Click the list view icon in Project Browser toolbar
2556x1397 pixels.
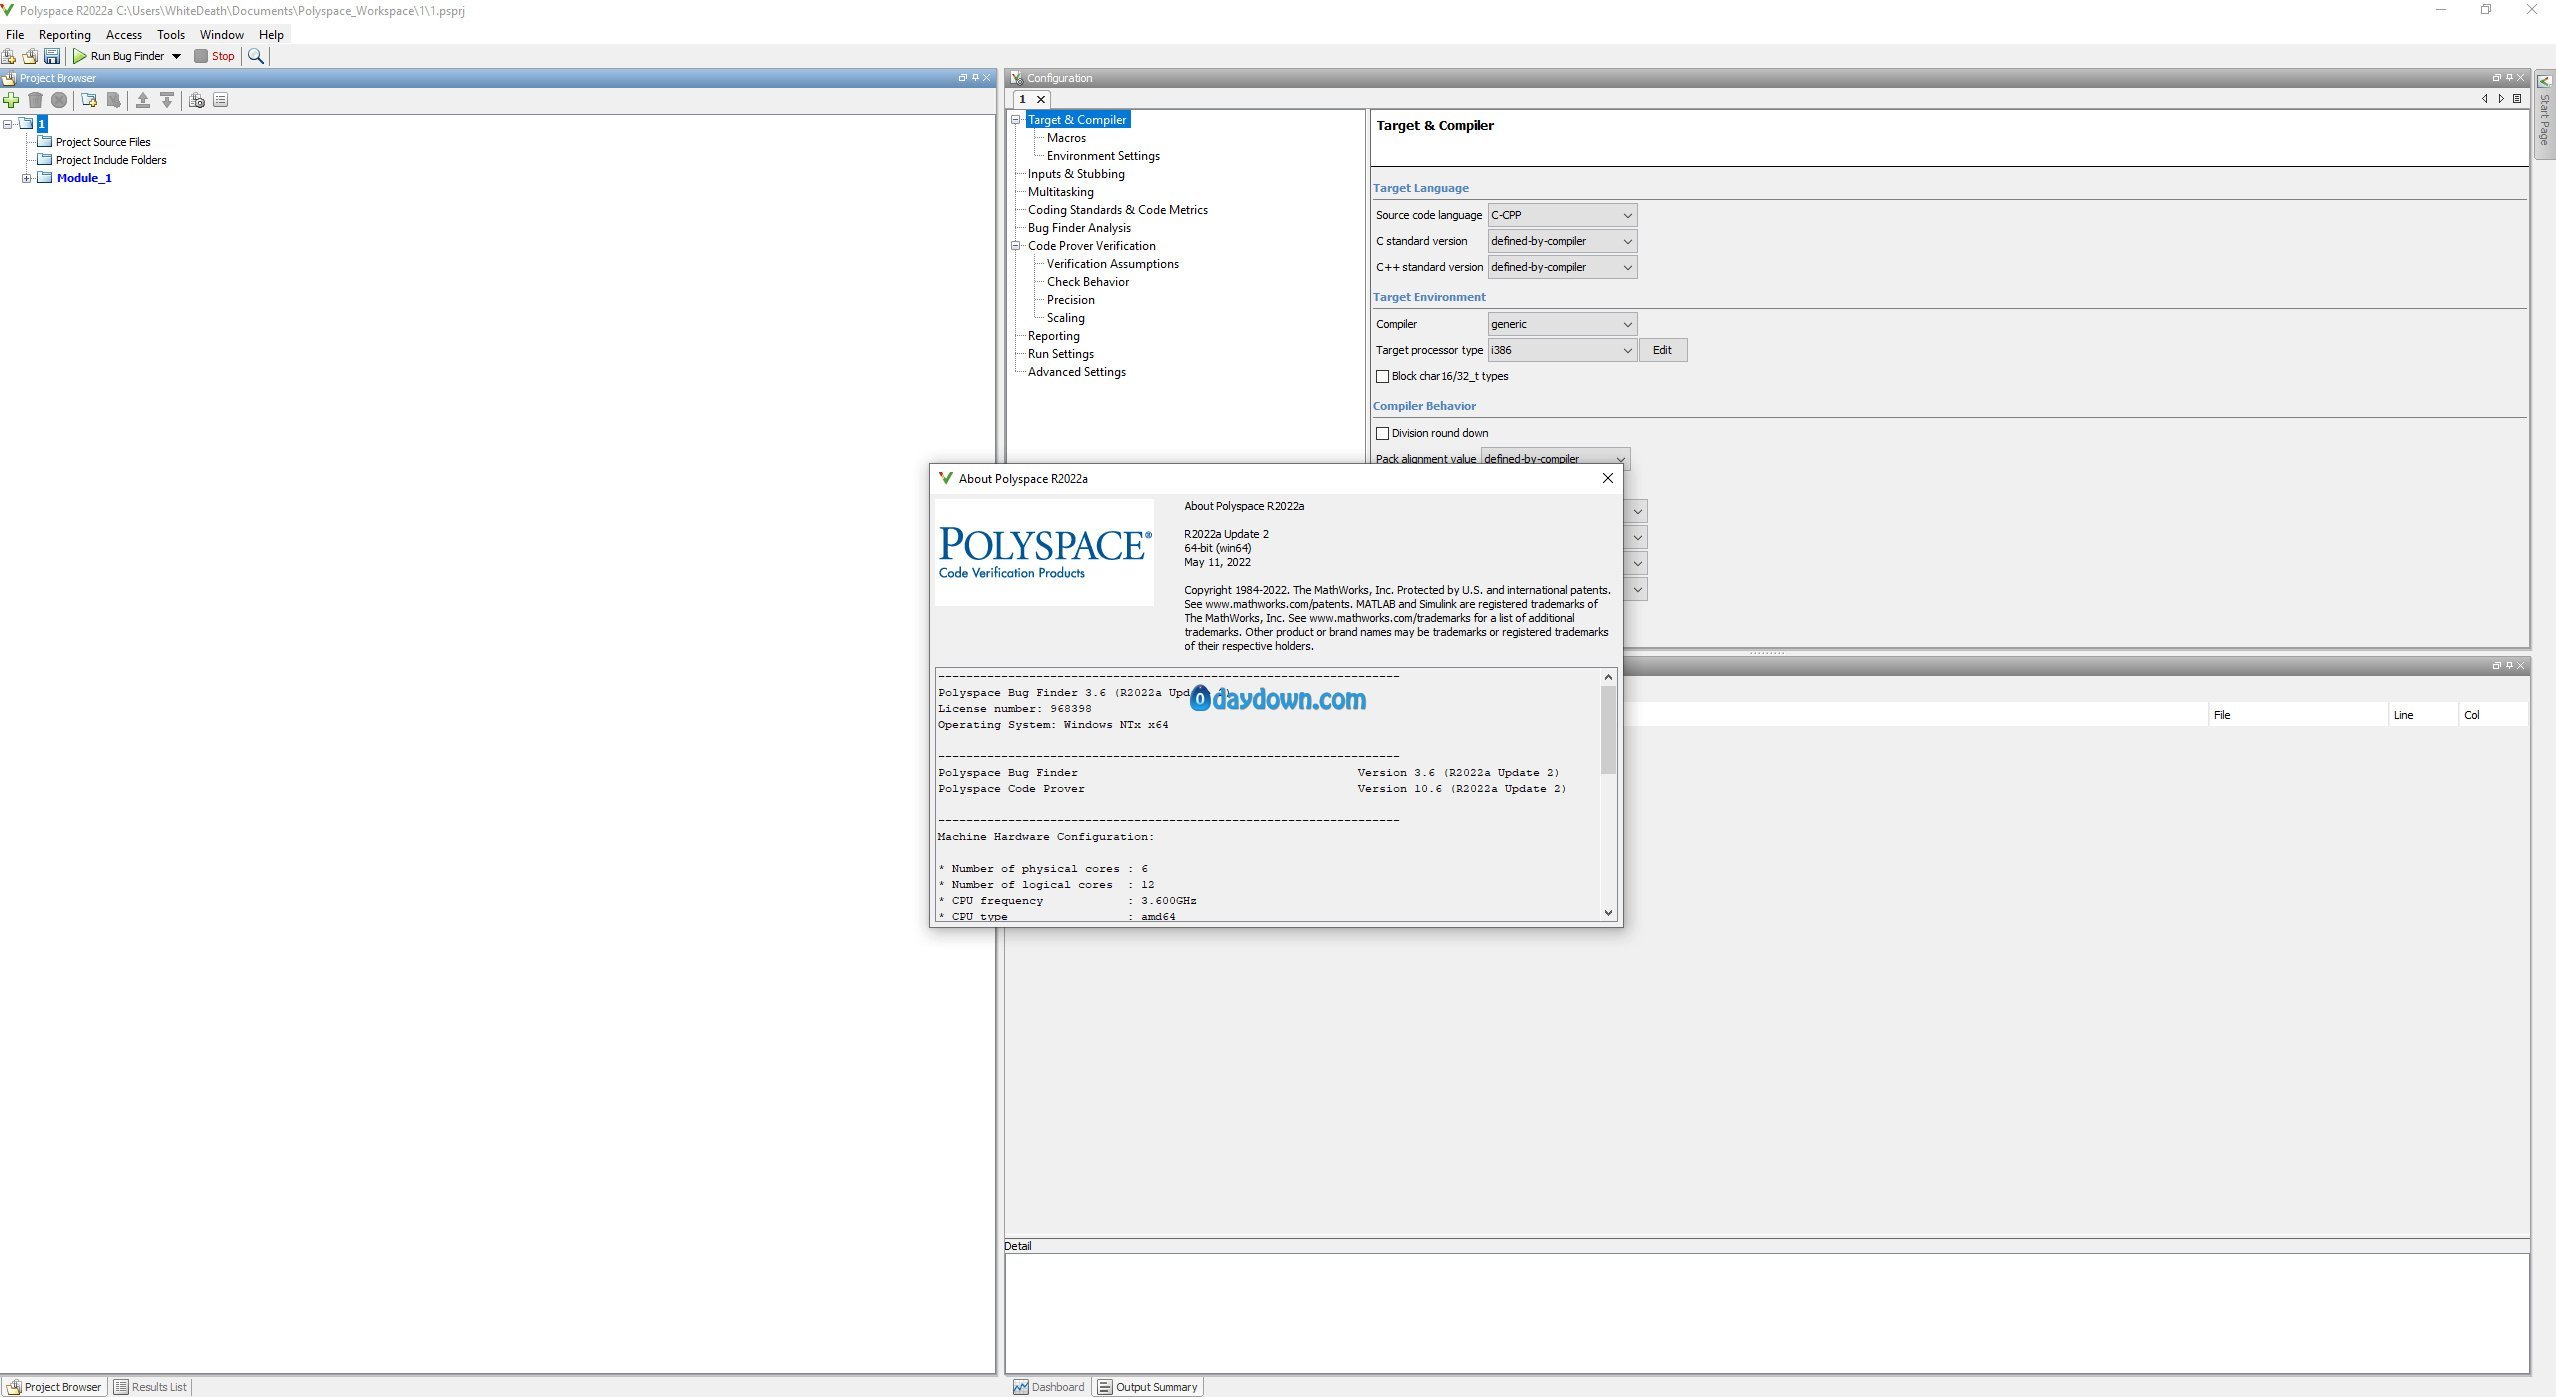point(221,100)
